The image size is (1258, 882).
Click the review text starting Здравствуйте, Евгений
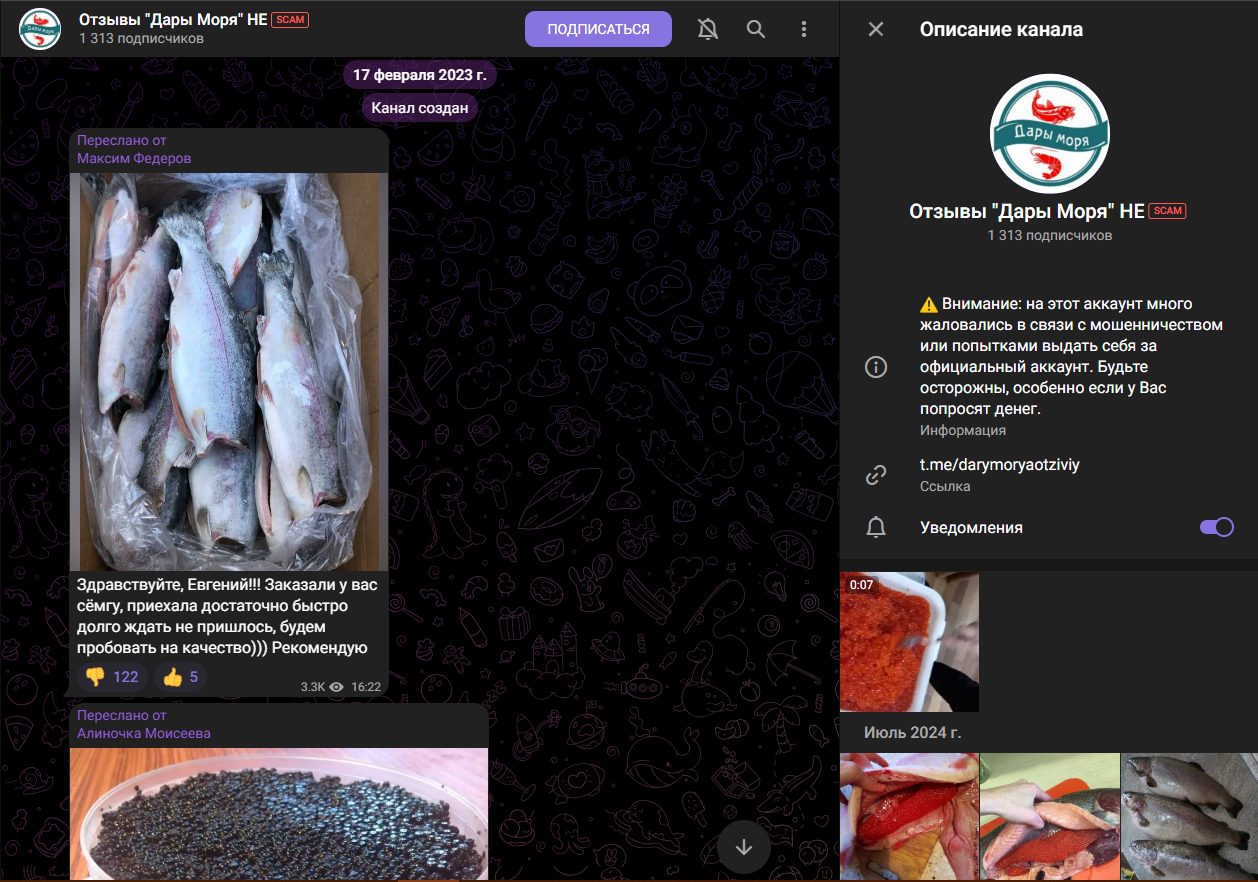(x=227, y=616)
